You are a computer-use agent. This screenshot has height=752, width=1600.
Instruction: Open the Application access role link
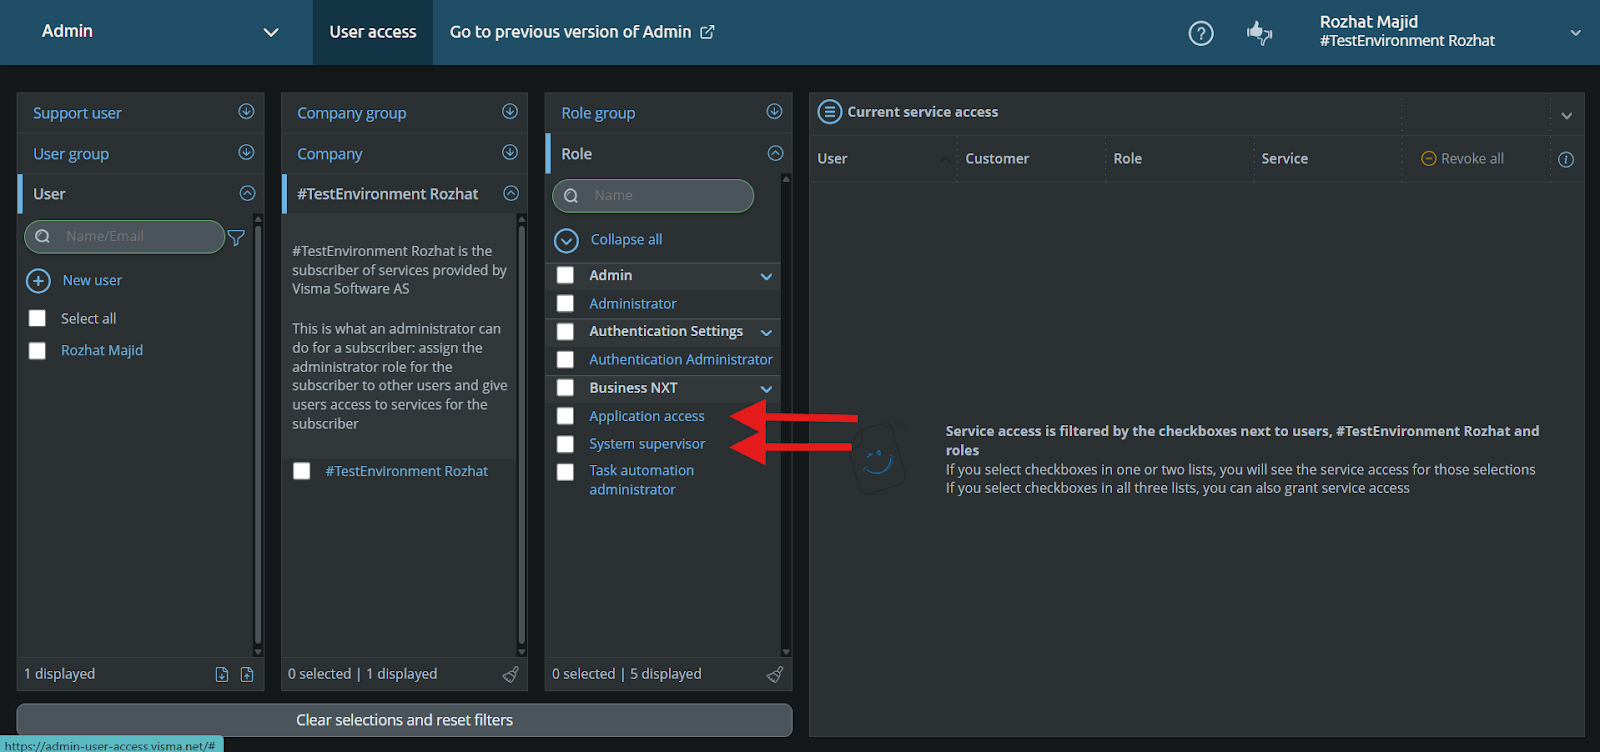coord(647,416)
